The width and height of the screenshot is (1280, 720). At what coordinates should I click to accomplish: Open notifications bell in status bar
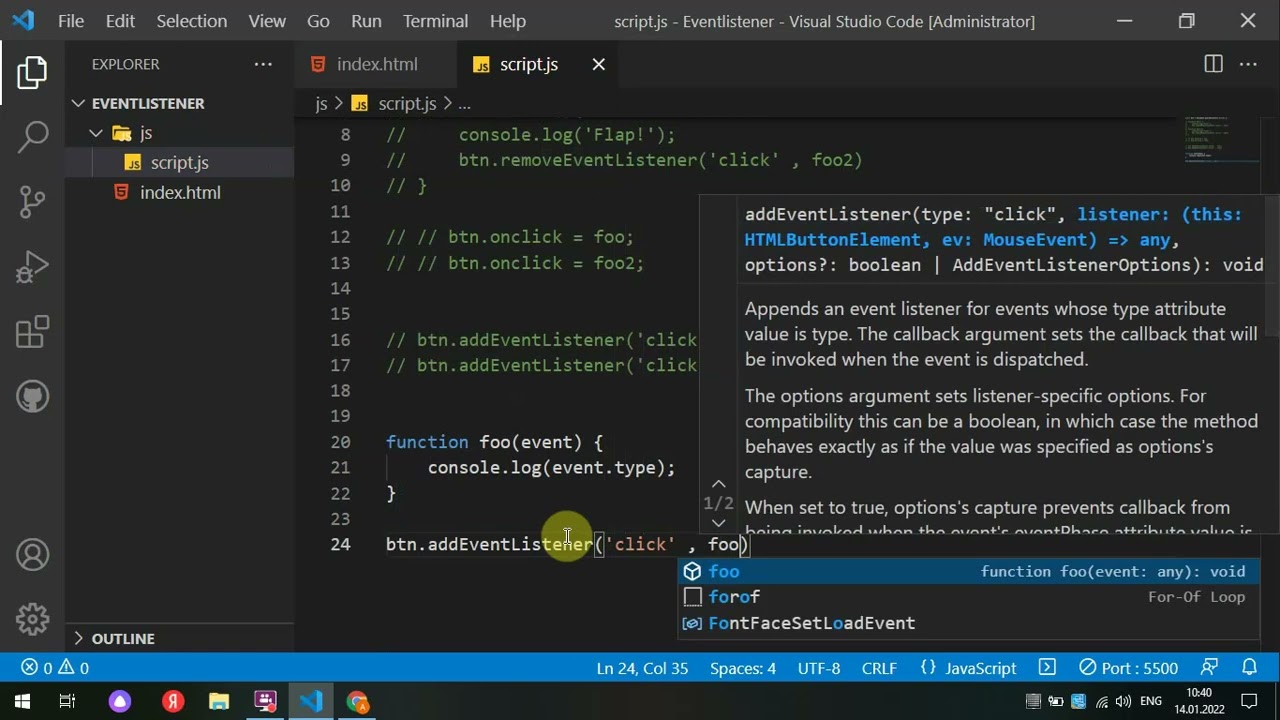tap(1249, 668)
